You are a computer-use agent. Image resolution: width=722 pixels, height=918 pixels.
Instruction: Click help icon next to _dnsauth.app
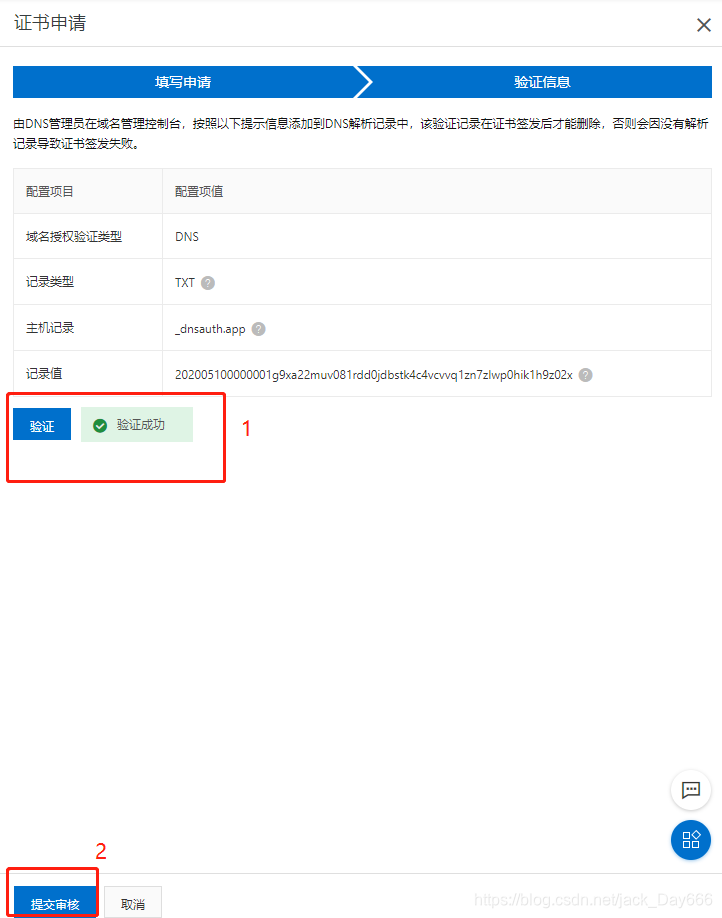point(258,328)
